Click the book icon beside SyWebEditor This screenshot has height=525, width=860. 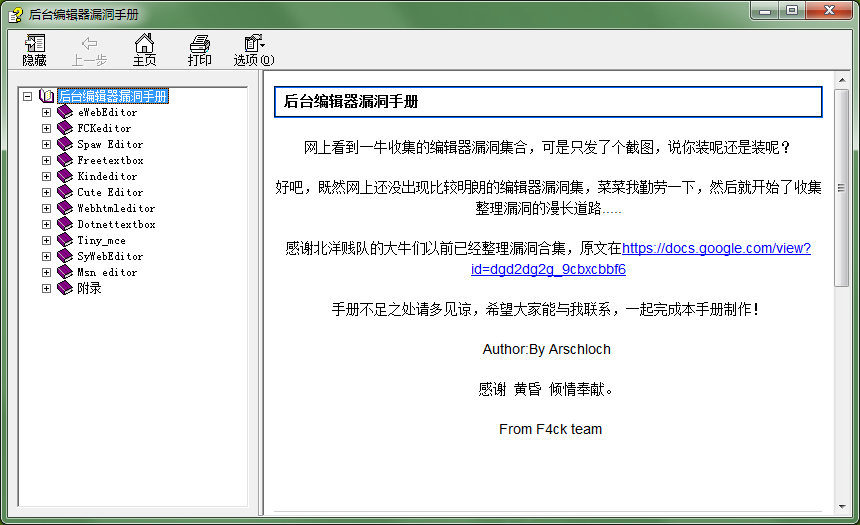tap(65, 256)
